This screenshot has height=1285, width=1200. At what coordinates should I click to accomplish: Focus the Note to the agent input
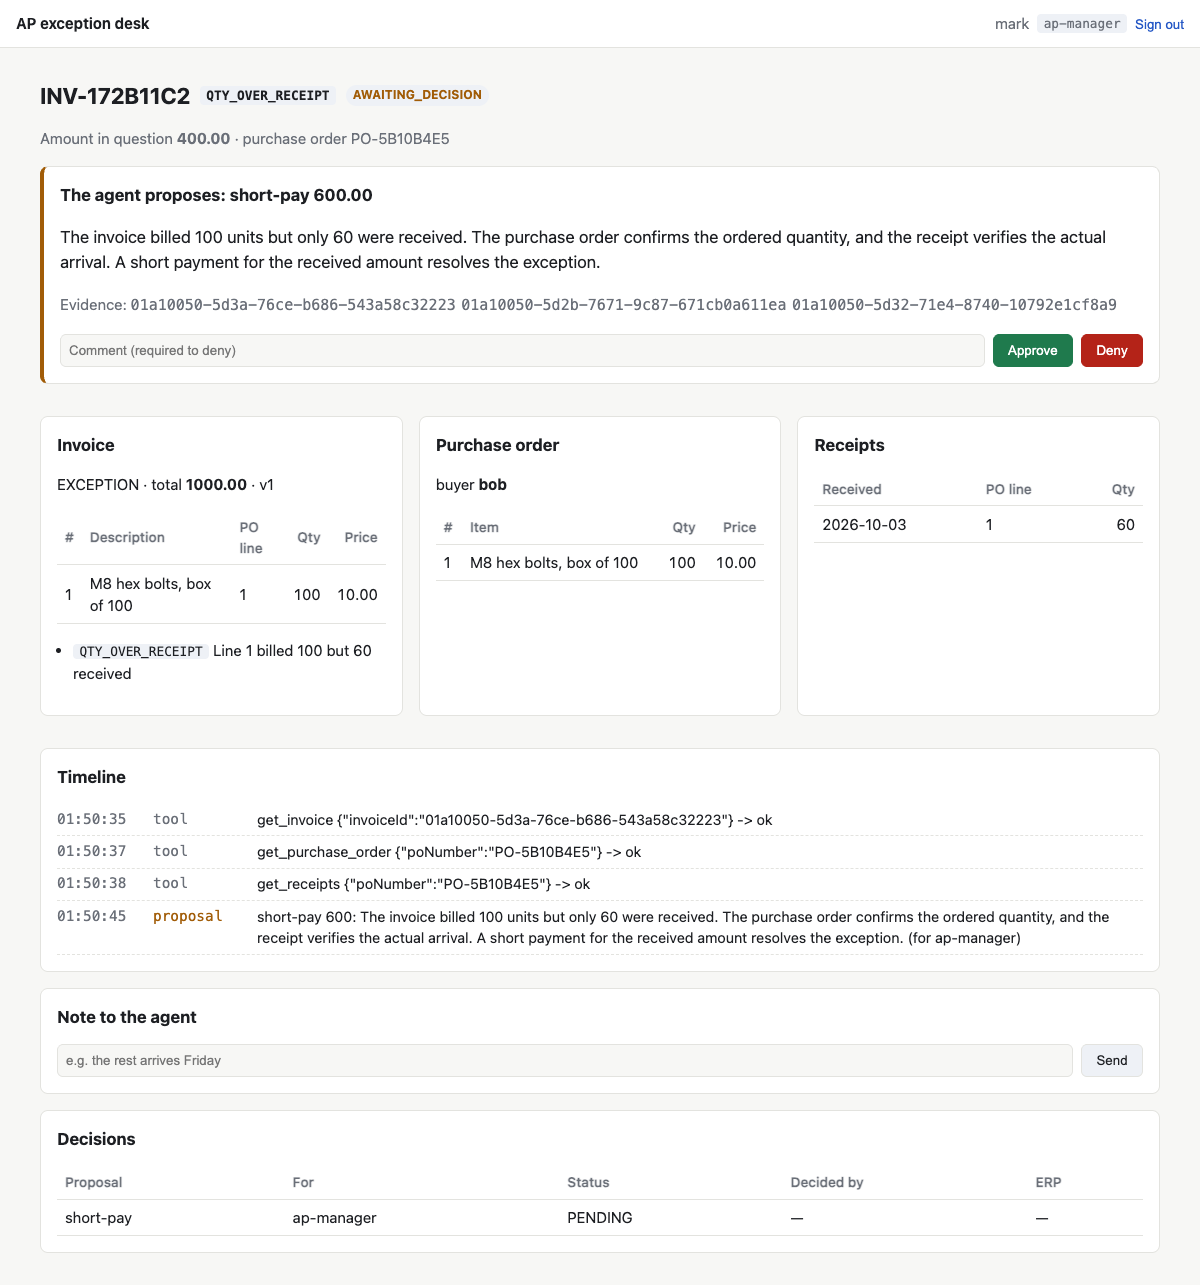565,1061
